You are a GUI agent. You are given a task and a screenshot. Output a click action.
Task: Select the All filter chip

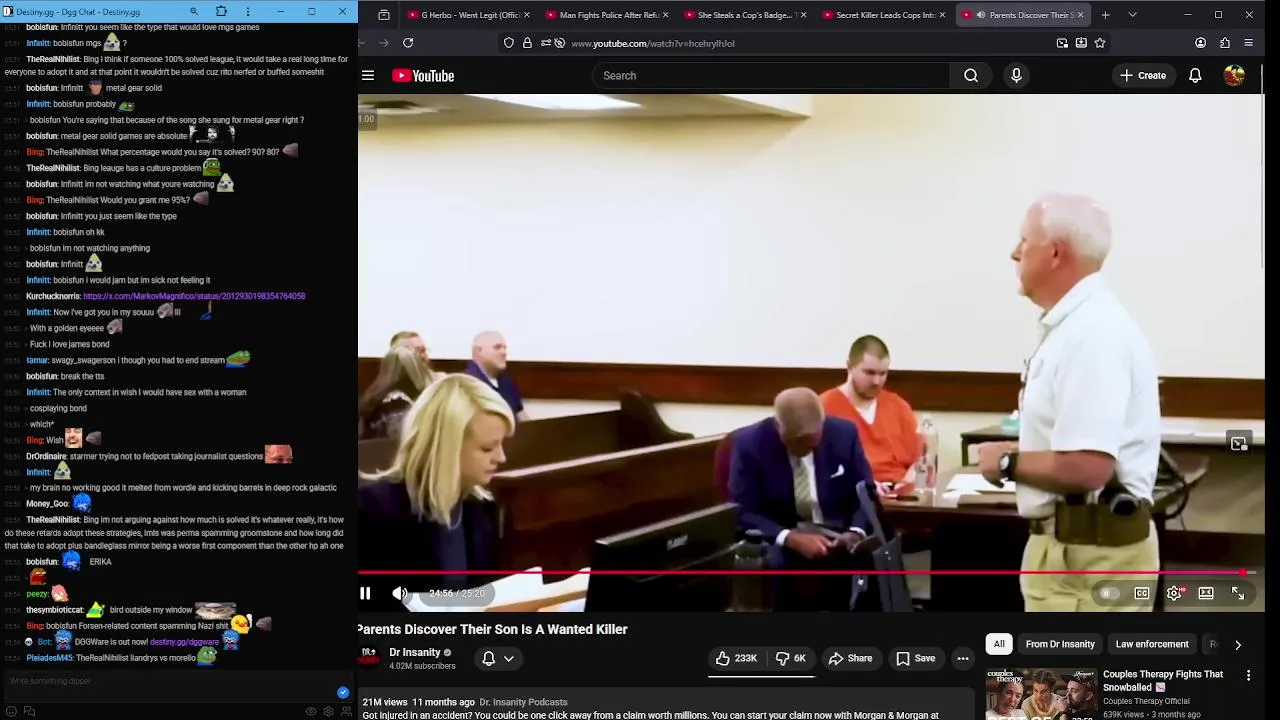click(x=999, y=644)
